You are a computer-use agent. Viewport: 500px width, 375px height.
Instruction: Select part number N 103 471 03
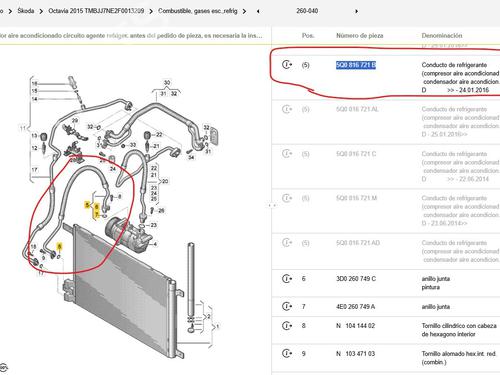coord(355,353)
